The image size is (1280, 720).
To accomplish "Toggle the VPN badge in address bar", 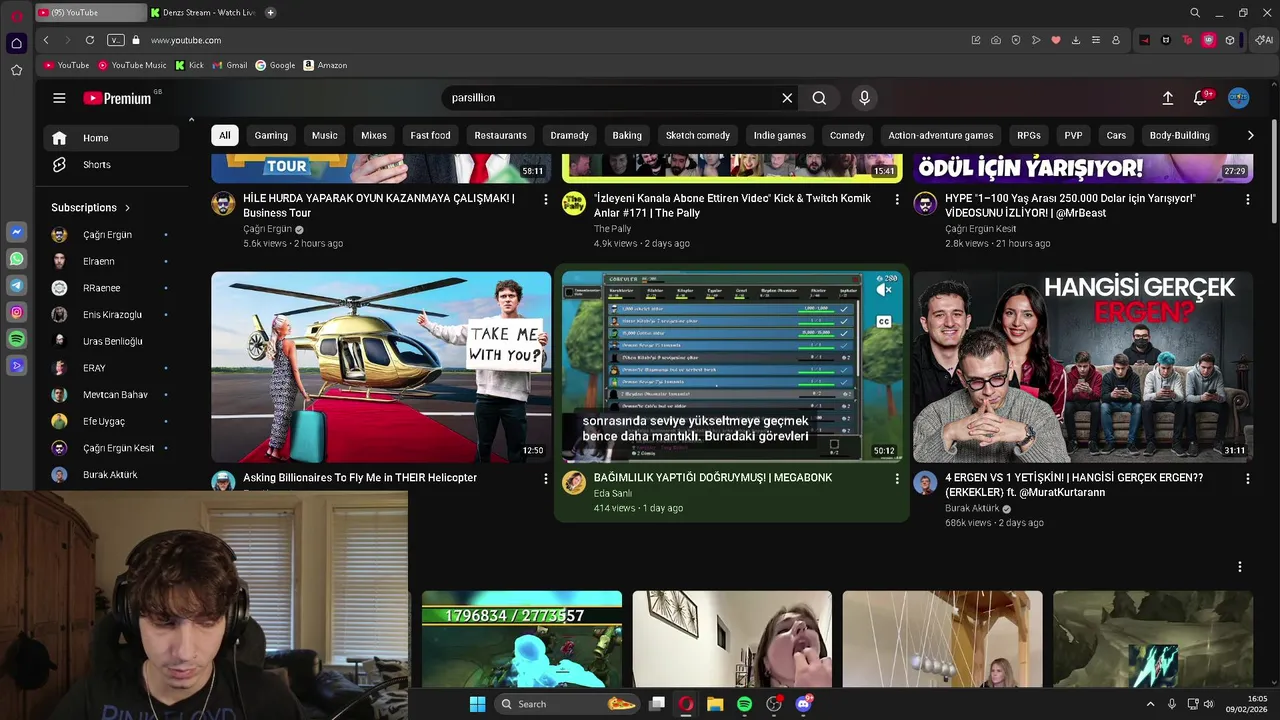I will 115,40.
